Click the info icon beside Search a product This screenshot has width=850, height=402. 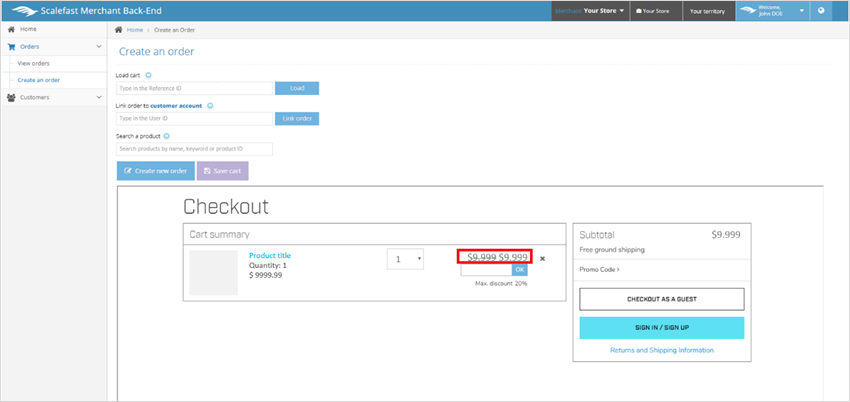point(166,136)
